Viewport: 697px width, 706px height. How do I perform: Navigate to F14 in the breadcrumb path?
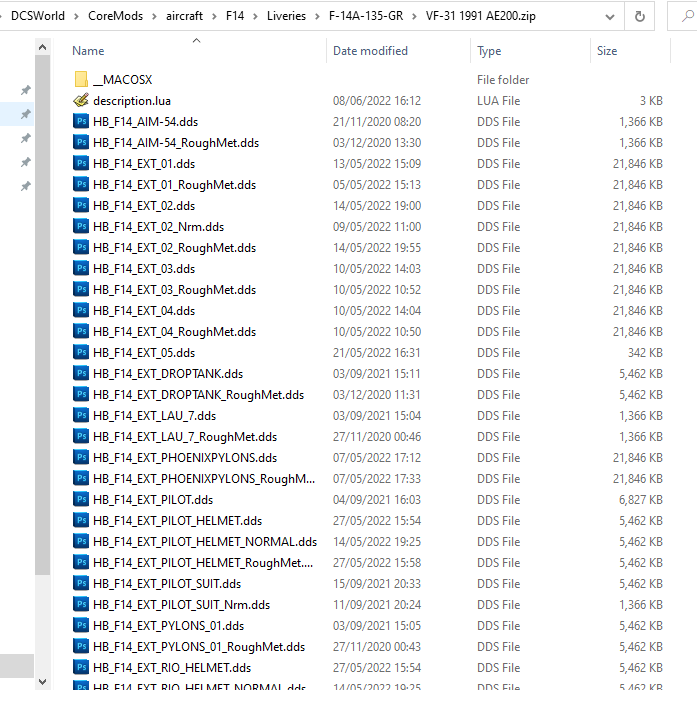(x=235, y=16)
